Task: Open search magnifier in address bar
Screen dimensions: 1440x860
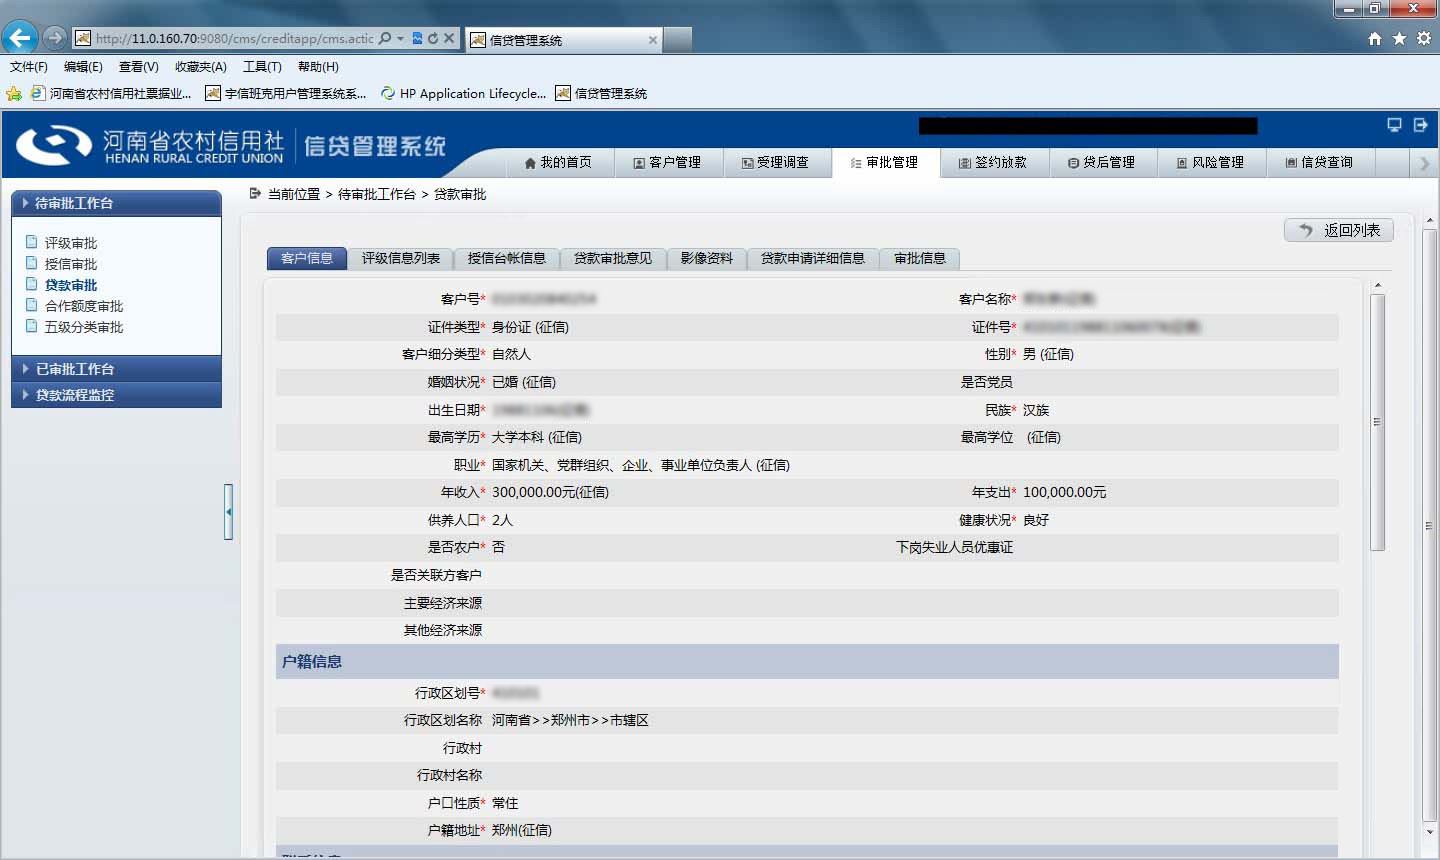Action: point(385,38)
